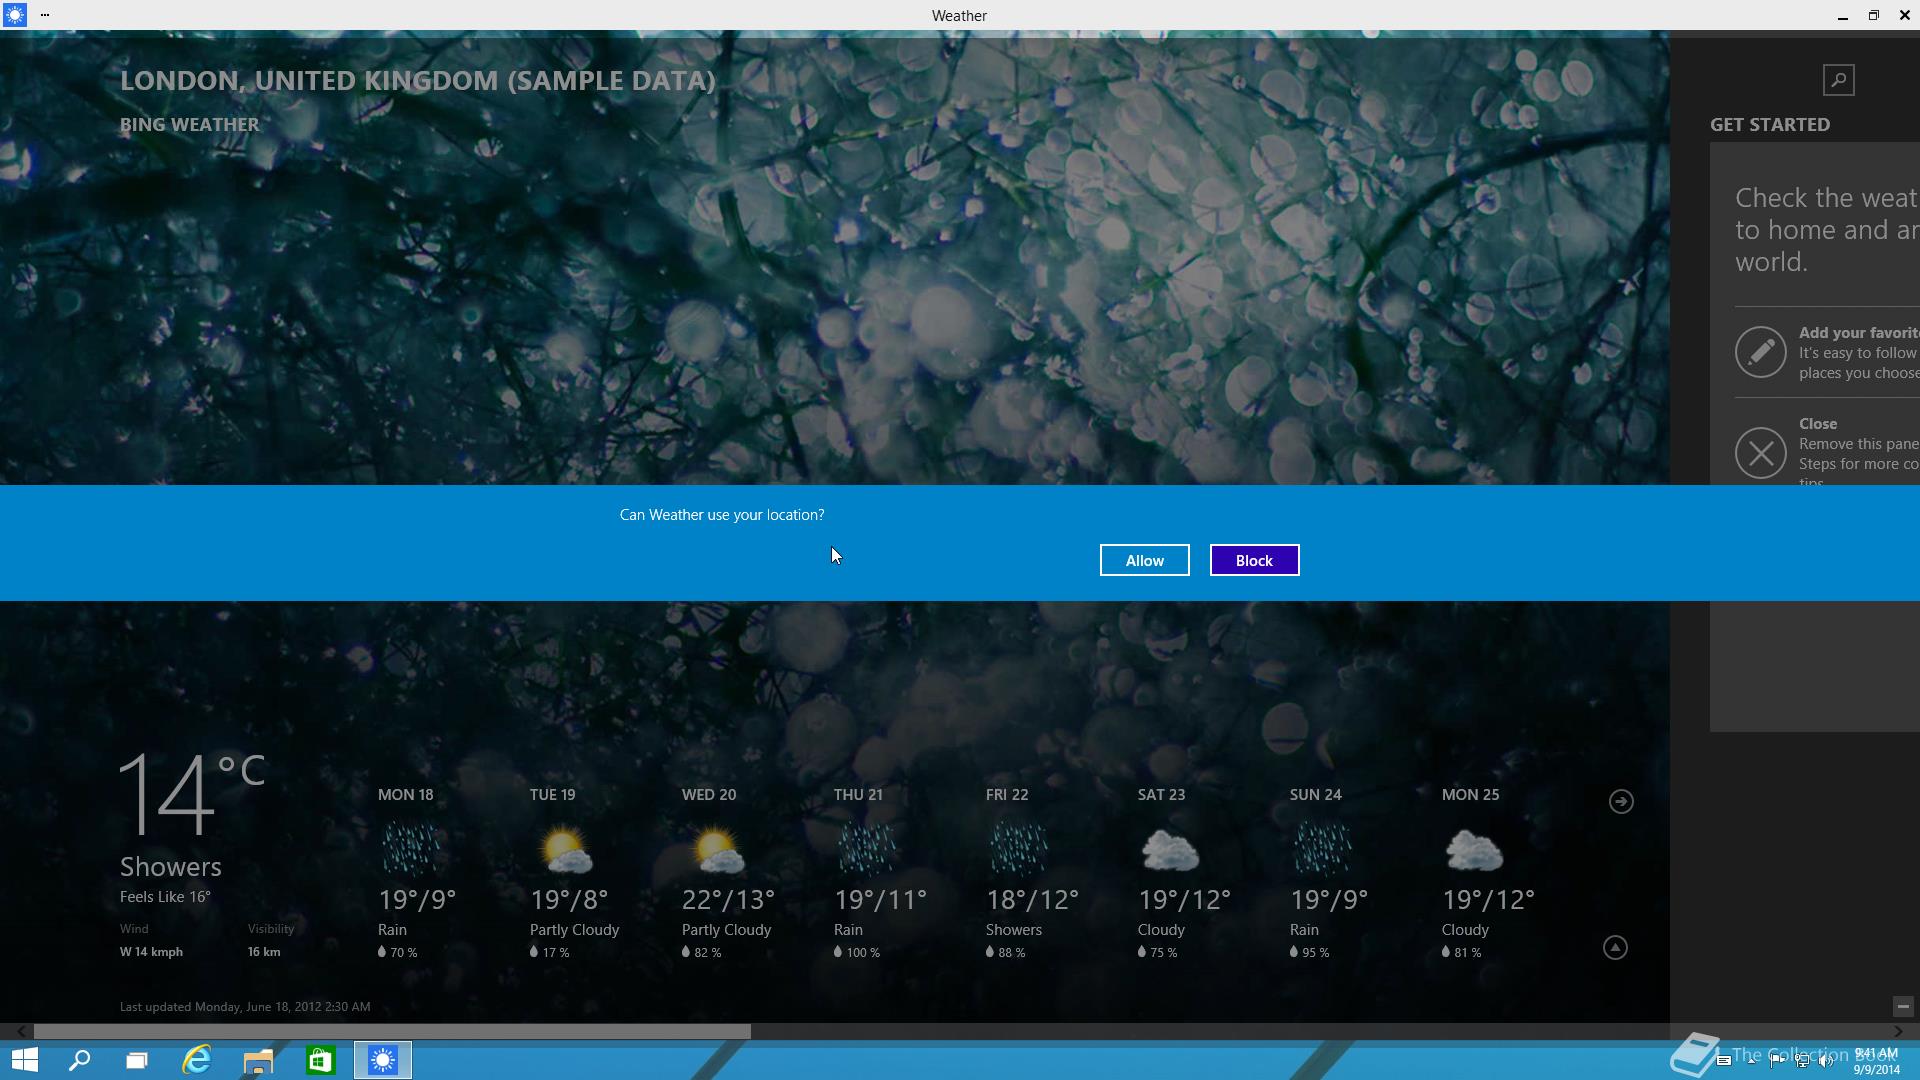Click the SAT 23 cloudy weather icon
1920x1080 pixels.
pos(1170,850)
